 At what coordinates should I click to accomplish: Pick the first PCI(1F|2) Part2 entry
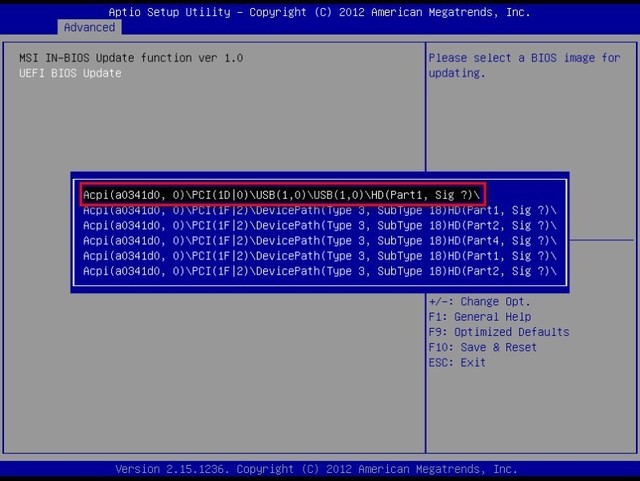(320, 225)
